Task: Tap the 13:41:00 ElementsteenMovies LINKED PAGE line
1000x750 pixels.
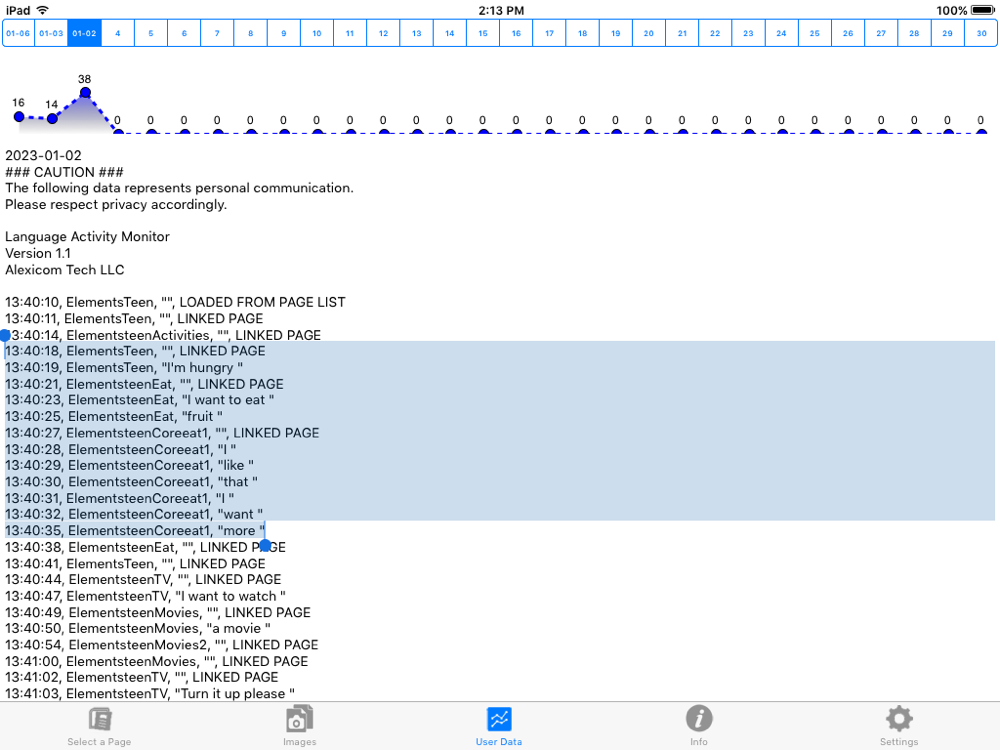Action: coord(156,661)
